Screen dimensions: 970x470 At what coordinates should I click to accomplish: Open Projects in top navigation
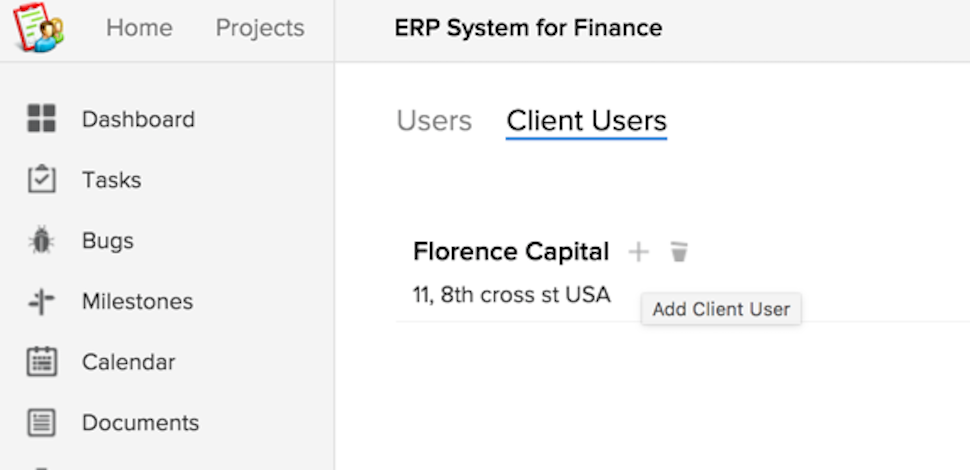tap(260, 28)
